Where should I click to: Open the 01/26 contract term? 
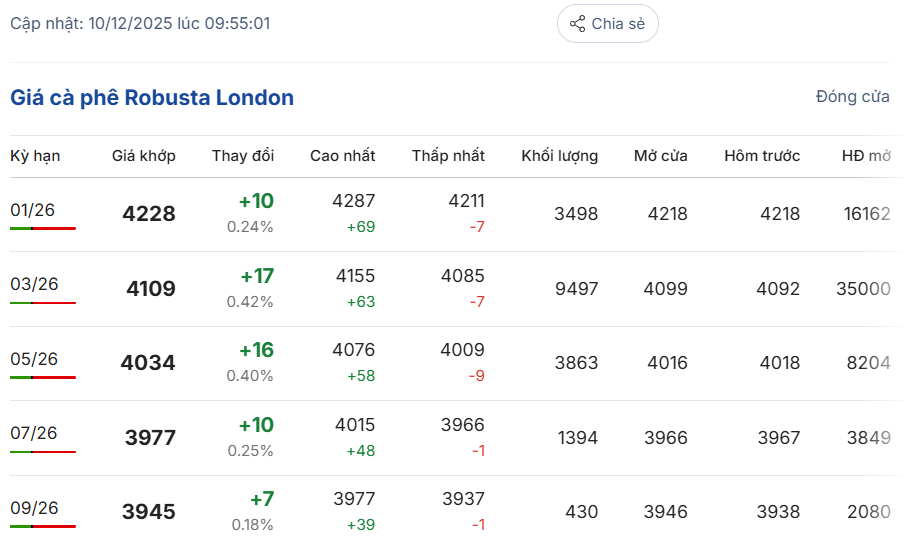[33, 210]
